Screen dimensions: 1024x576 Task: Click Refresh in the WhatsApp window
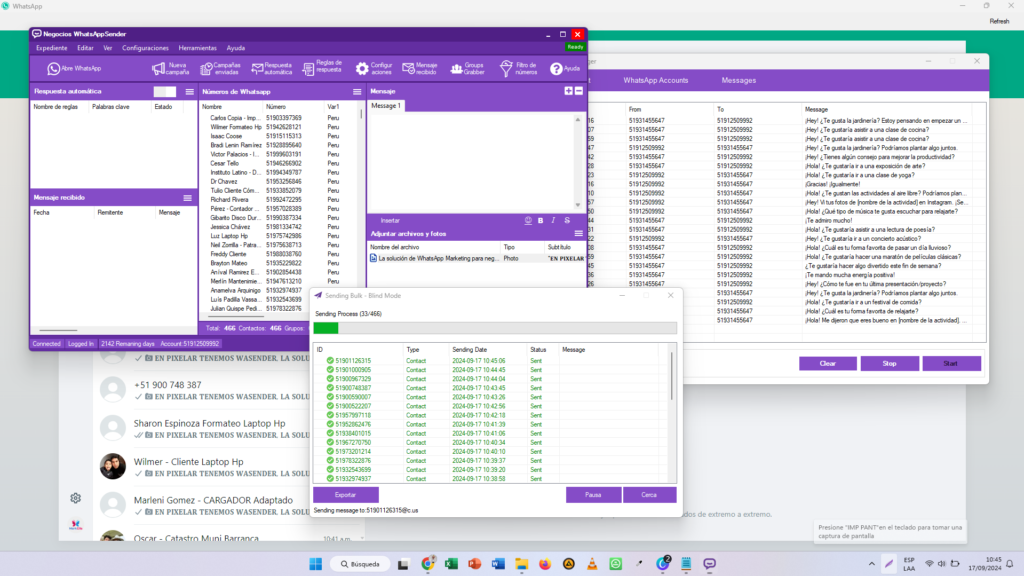click(x=999, y=22)
